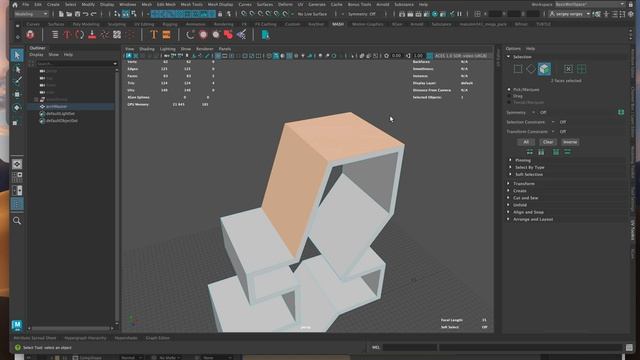Viewport: 640px width, 360px height.
Task: Click the Open Scene folder icon
Action: tap(69, 14)
